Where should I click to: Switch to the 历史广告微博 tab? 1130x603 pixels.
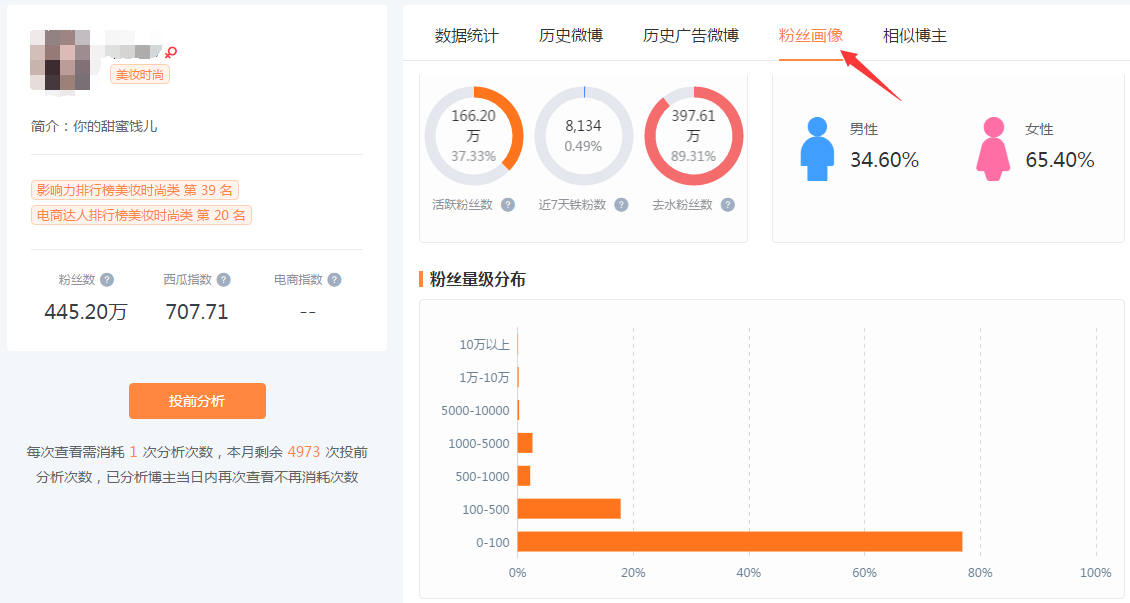690,34
